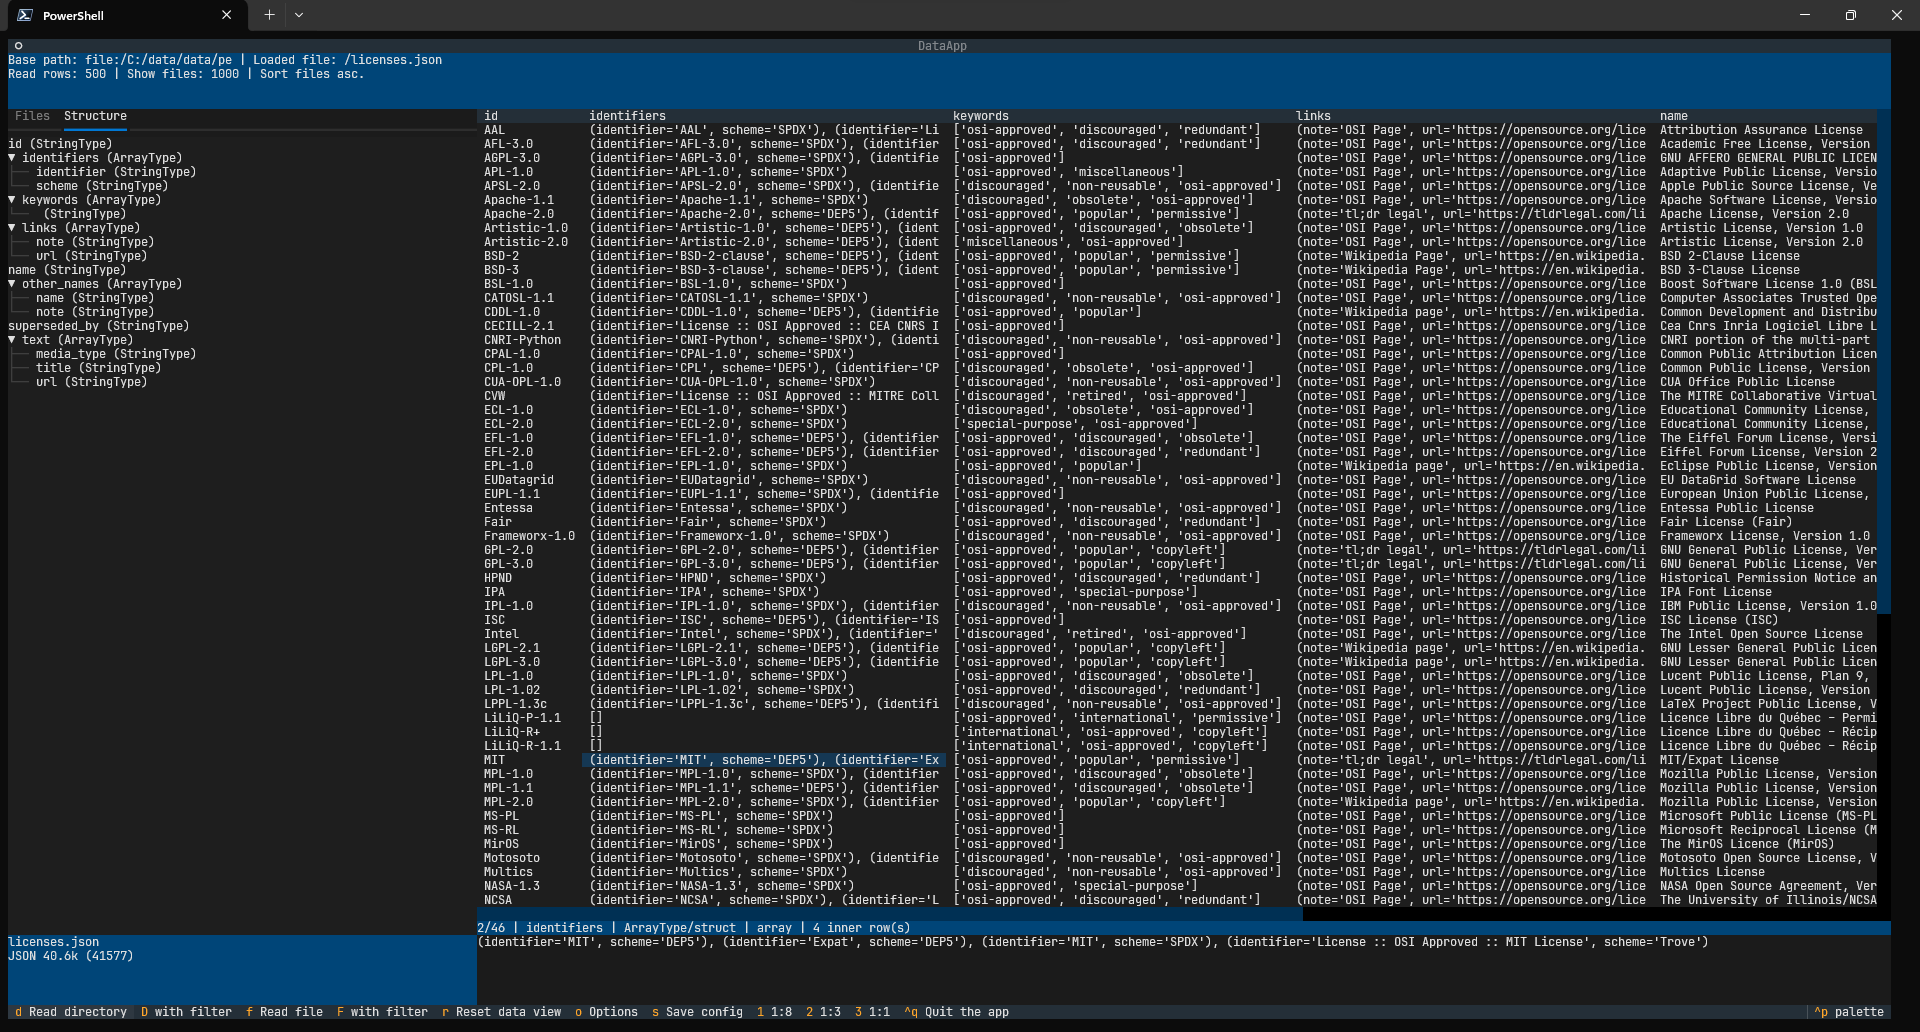The image size is (1920, 1032).
Task: Switch to the 1:3 layout ratio
Action: point(823,1012)
